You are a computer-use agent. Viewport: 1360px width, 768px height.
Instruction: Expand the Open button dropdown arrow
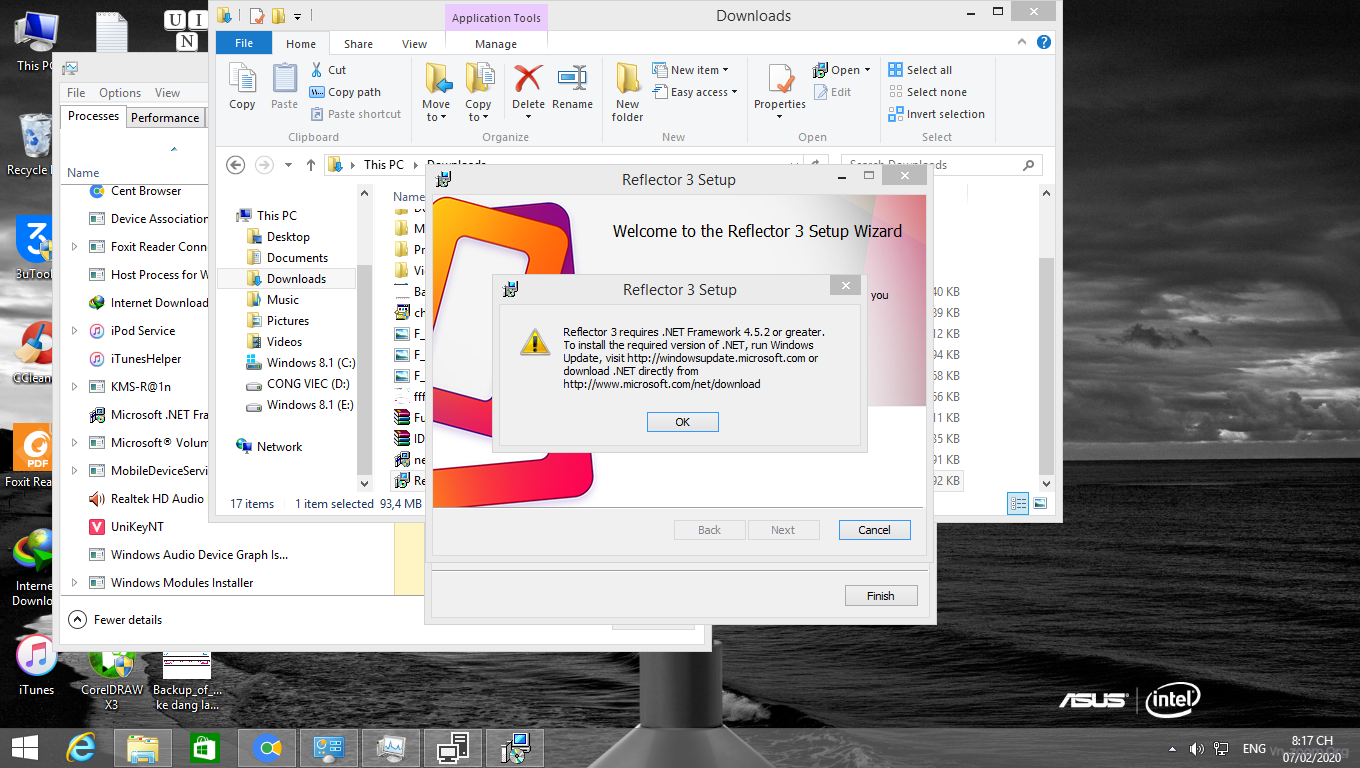[x=867, y=70]
